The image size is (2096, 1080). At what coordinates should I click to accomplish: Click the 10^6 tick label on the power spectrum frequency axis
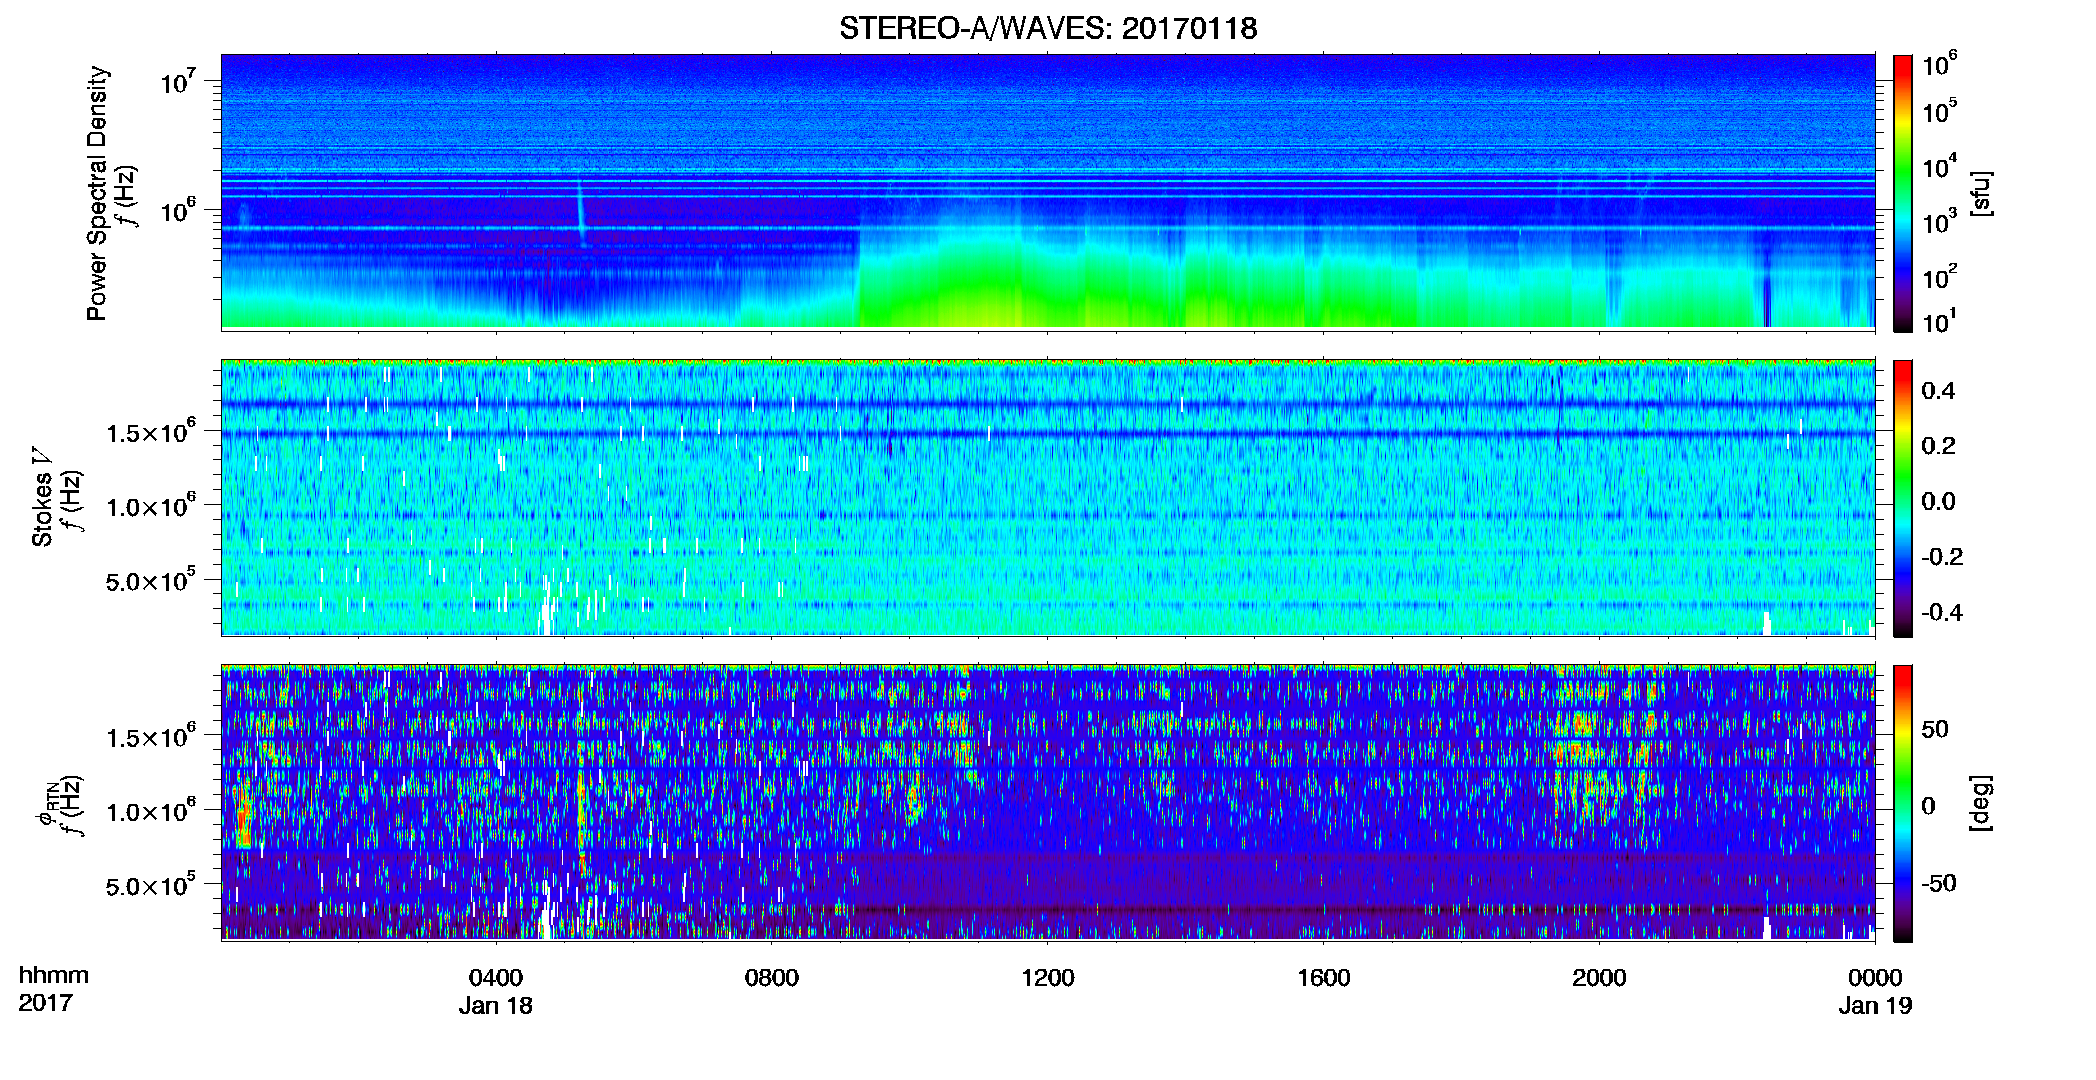coord(178,210)
